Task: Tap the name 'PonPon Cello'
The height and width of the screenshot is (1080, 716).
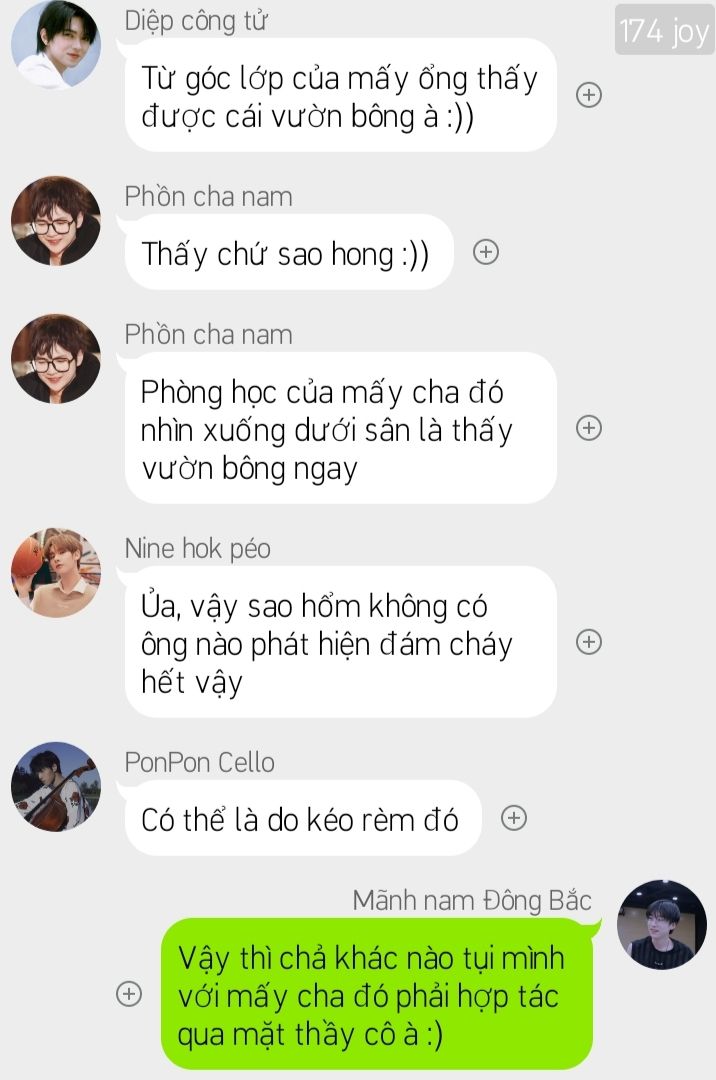Action: 200,762
